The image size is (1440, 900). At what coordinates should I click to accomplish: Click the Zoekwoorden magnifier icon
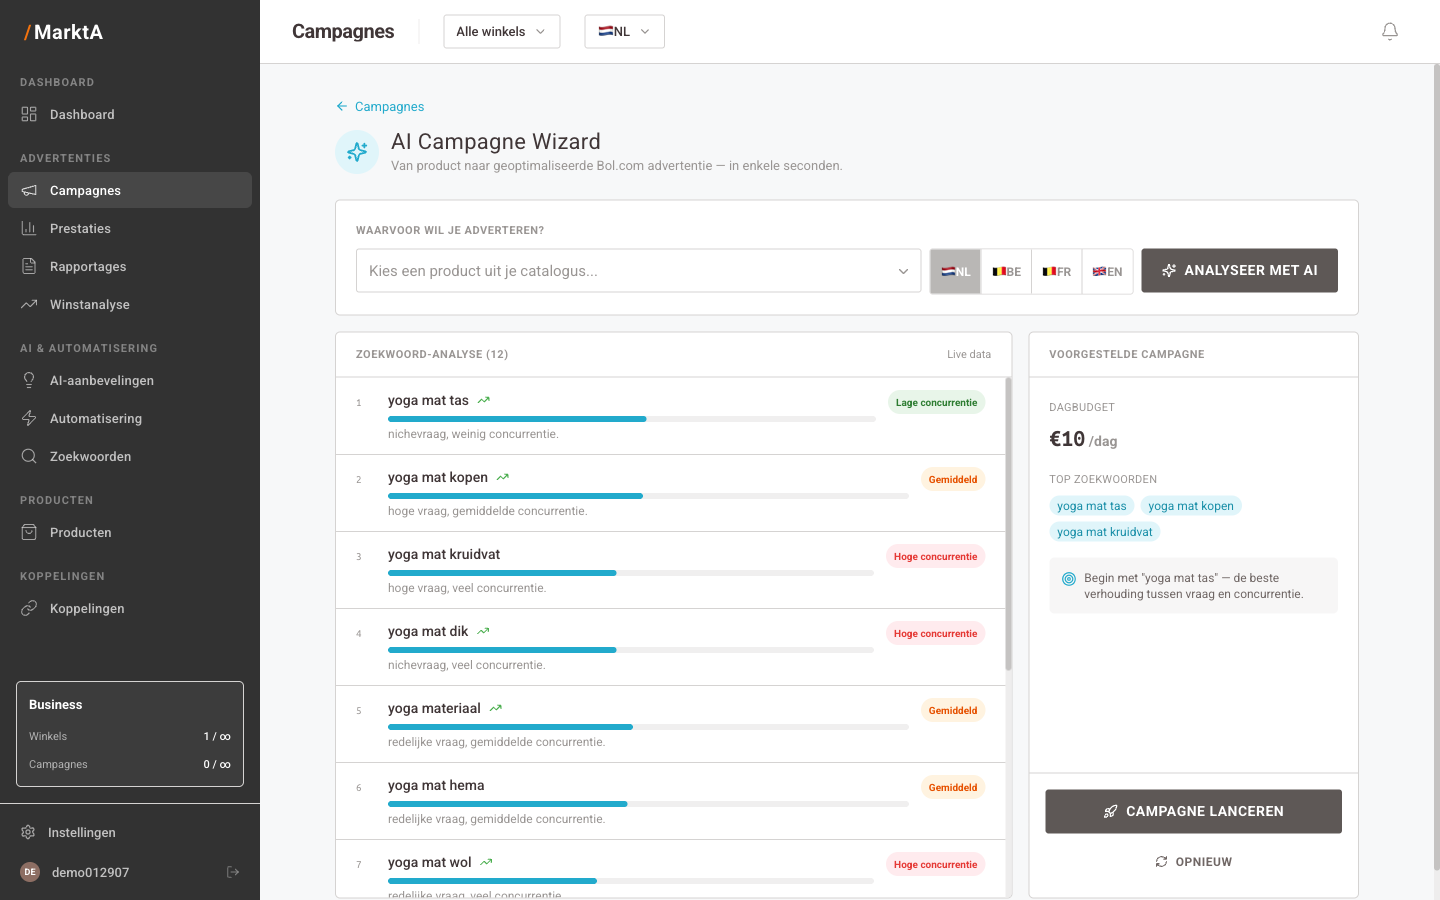click(29, 456)
